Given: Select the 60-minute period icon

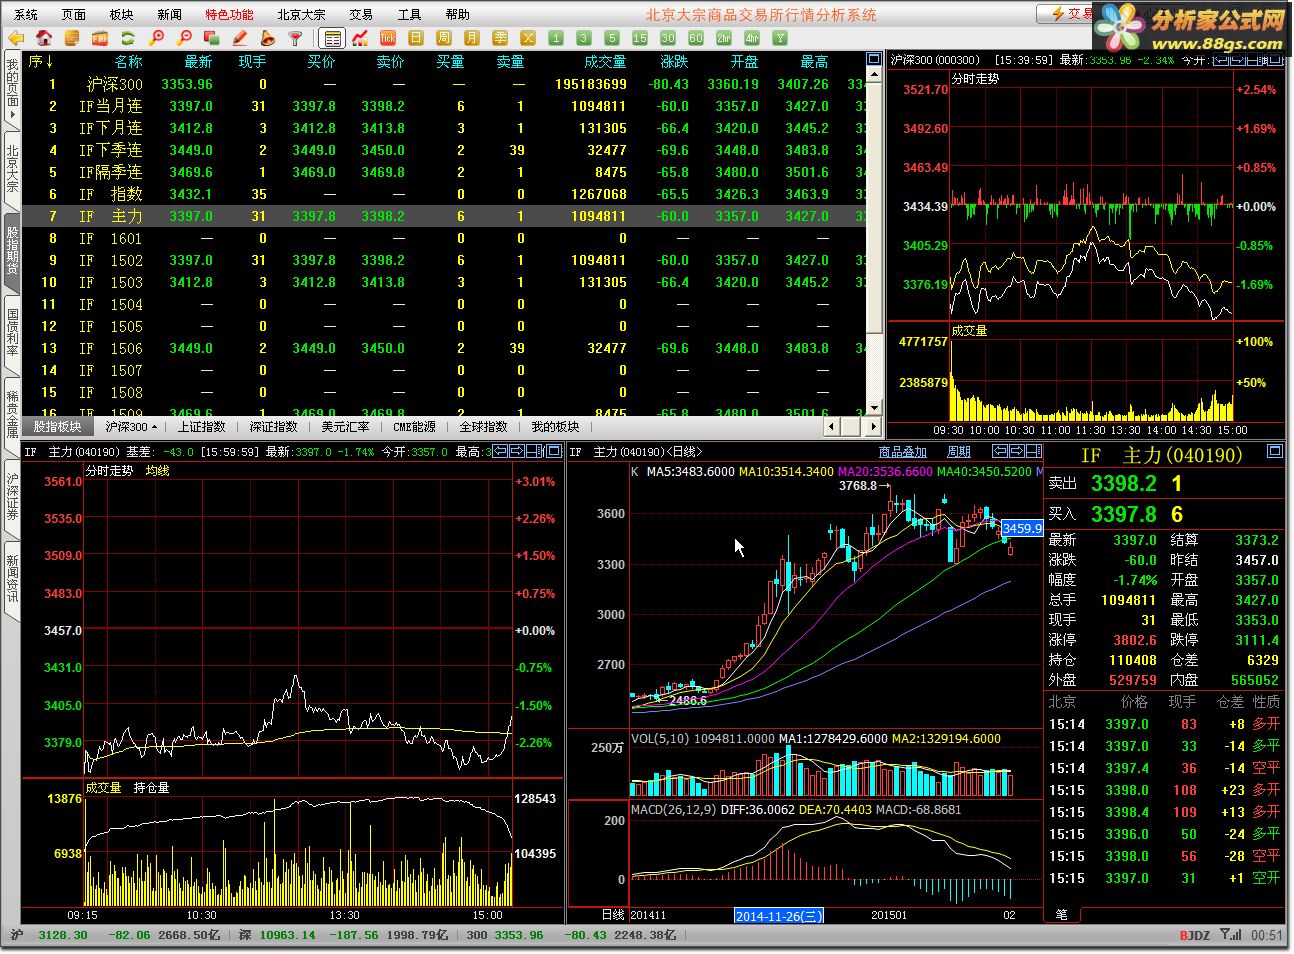Looking at the screenshot, I should tap(696, 38).
